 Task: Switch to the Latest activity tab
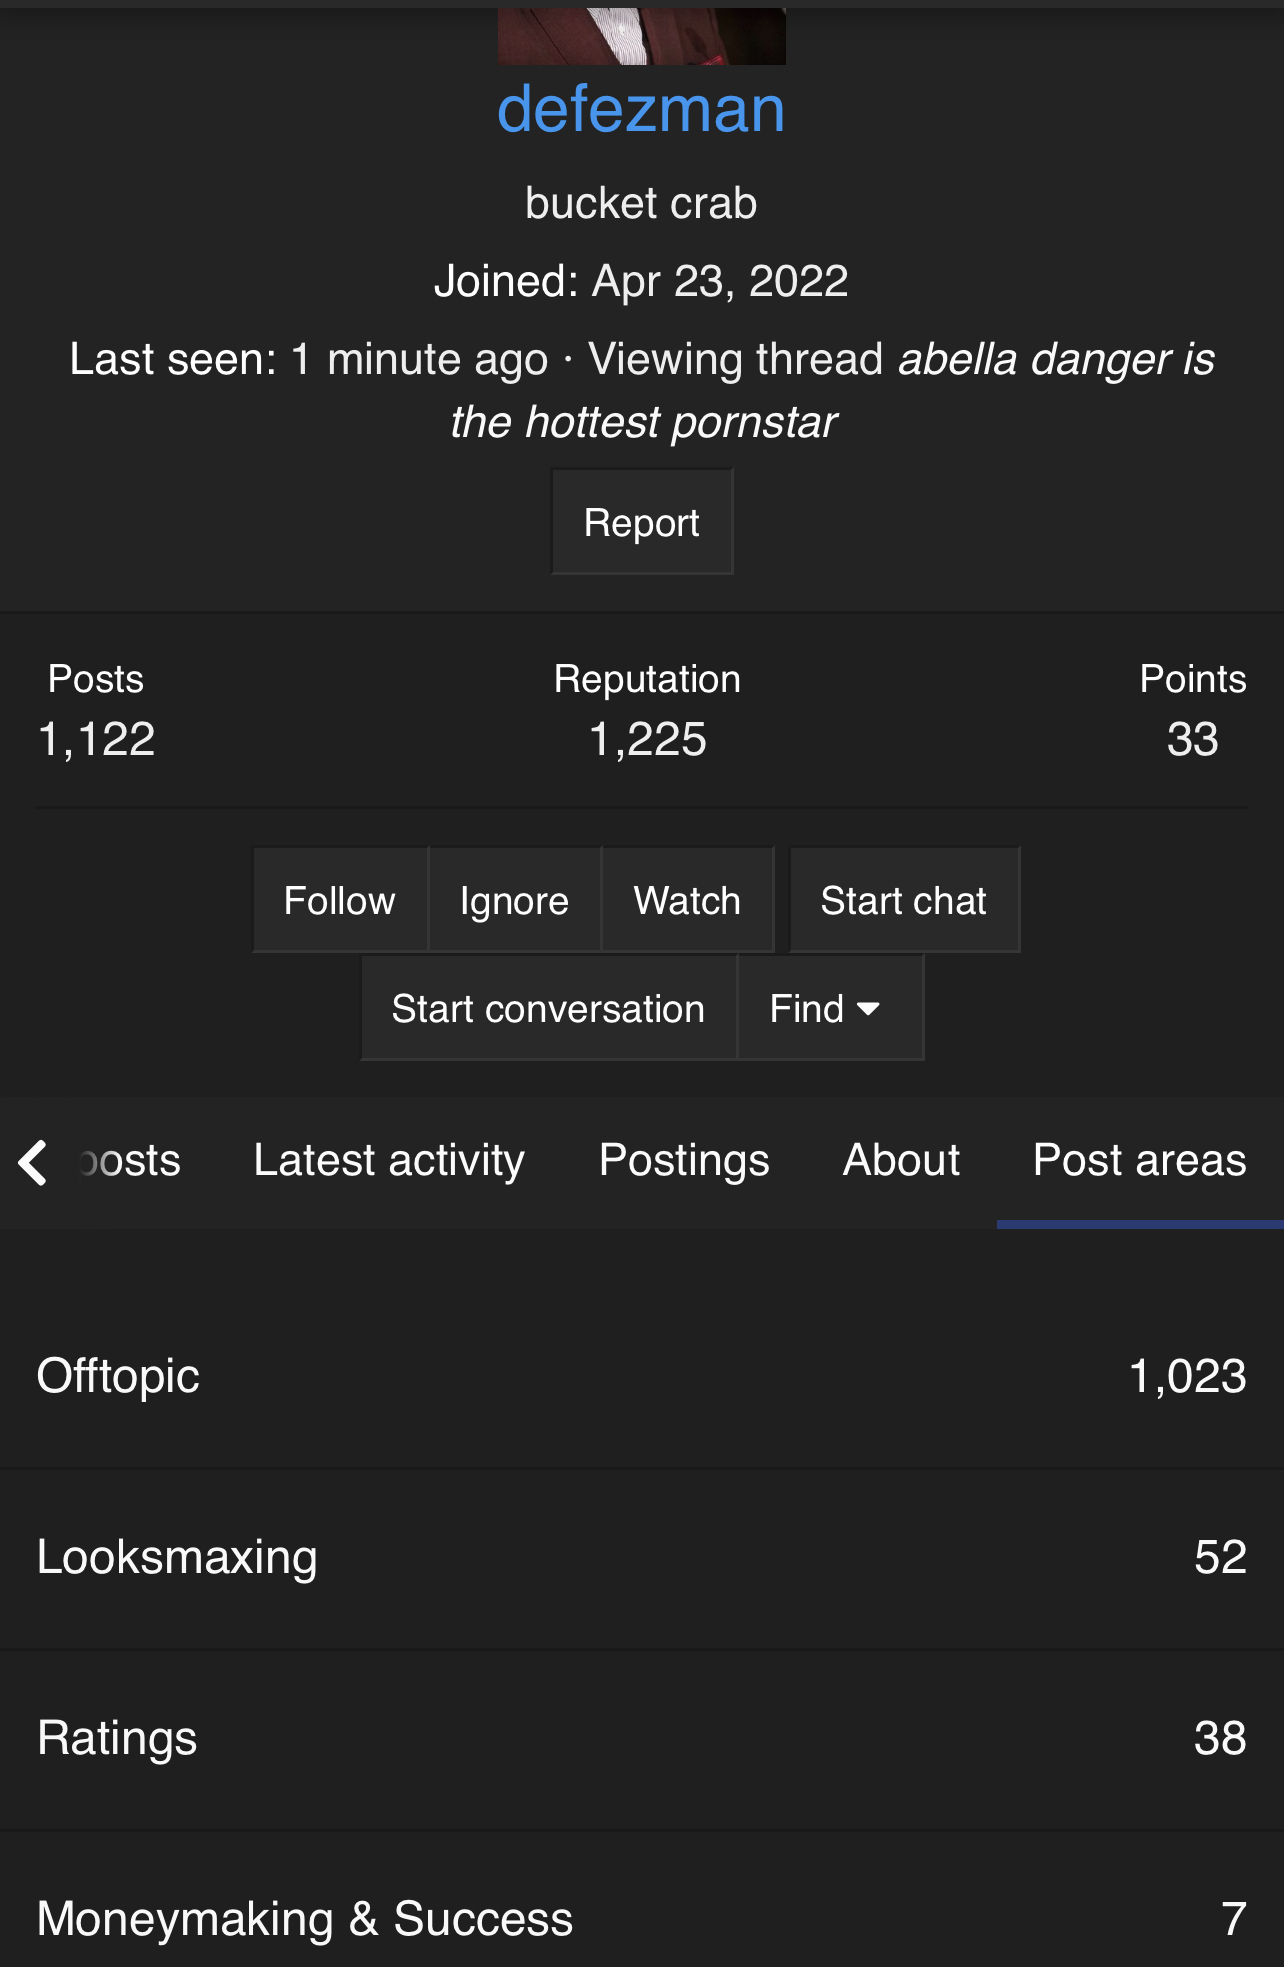(389, 1161)
